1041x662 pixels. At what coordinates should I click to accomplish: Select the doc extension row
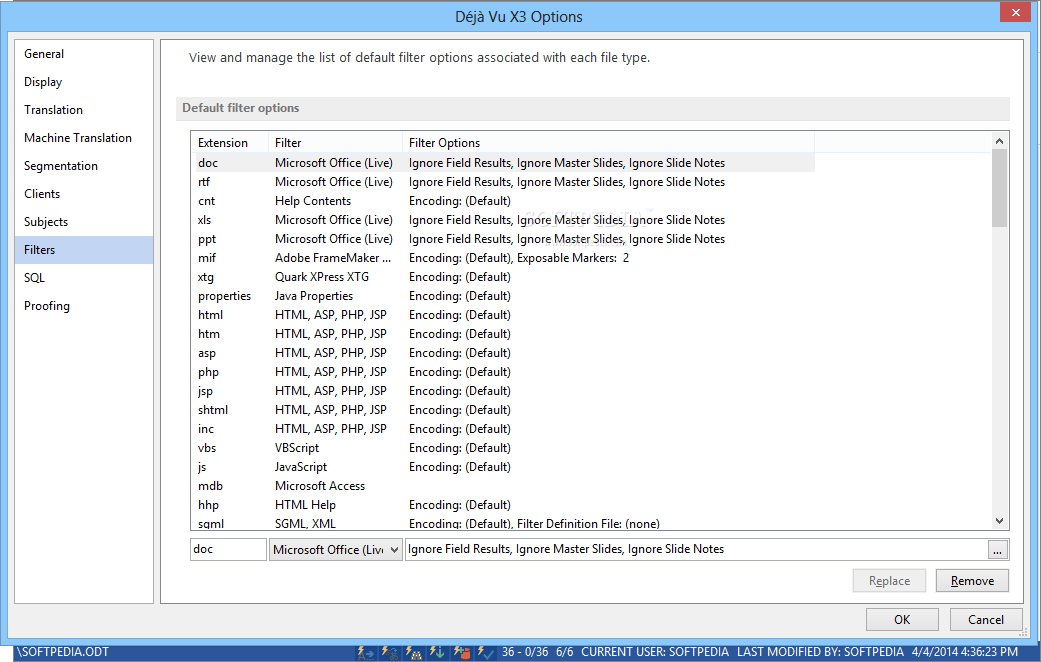(504, 163)
